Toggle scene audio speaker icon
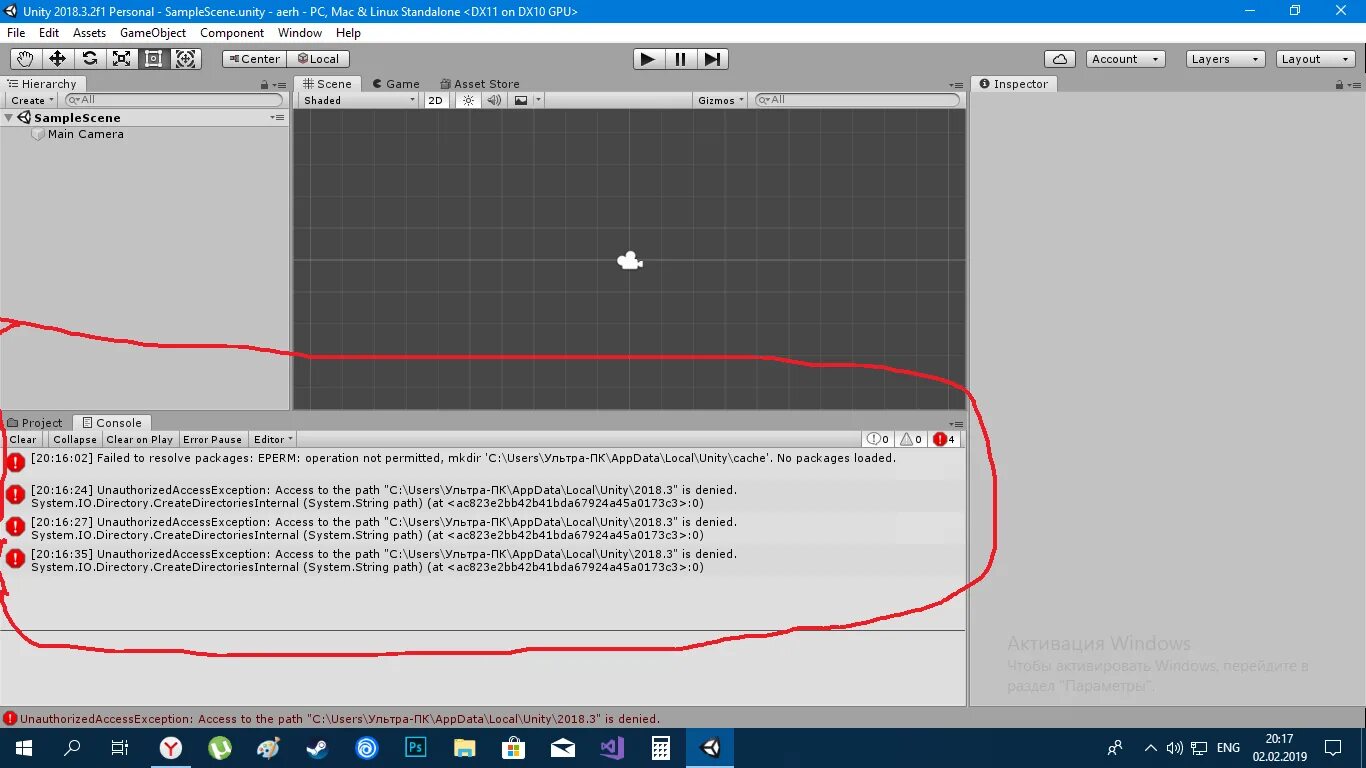This screenshot has height=768, width=1366. coord(494,100)
